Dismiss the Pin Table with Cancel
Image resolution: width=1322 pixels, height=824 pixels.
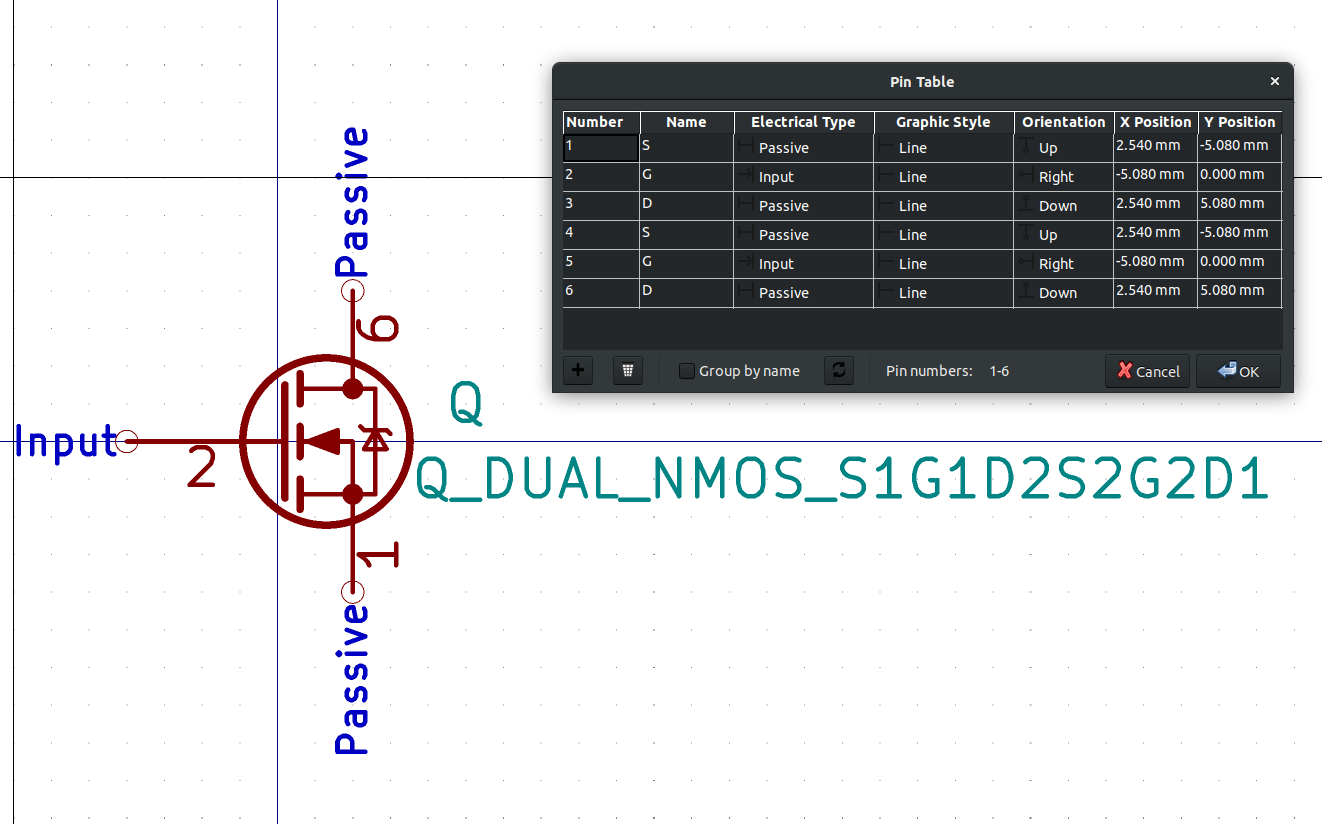point(1147,371)
